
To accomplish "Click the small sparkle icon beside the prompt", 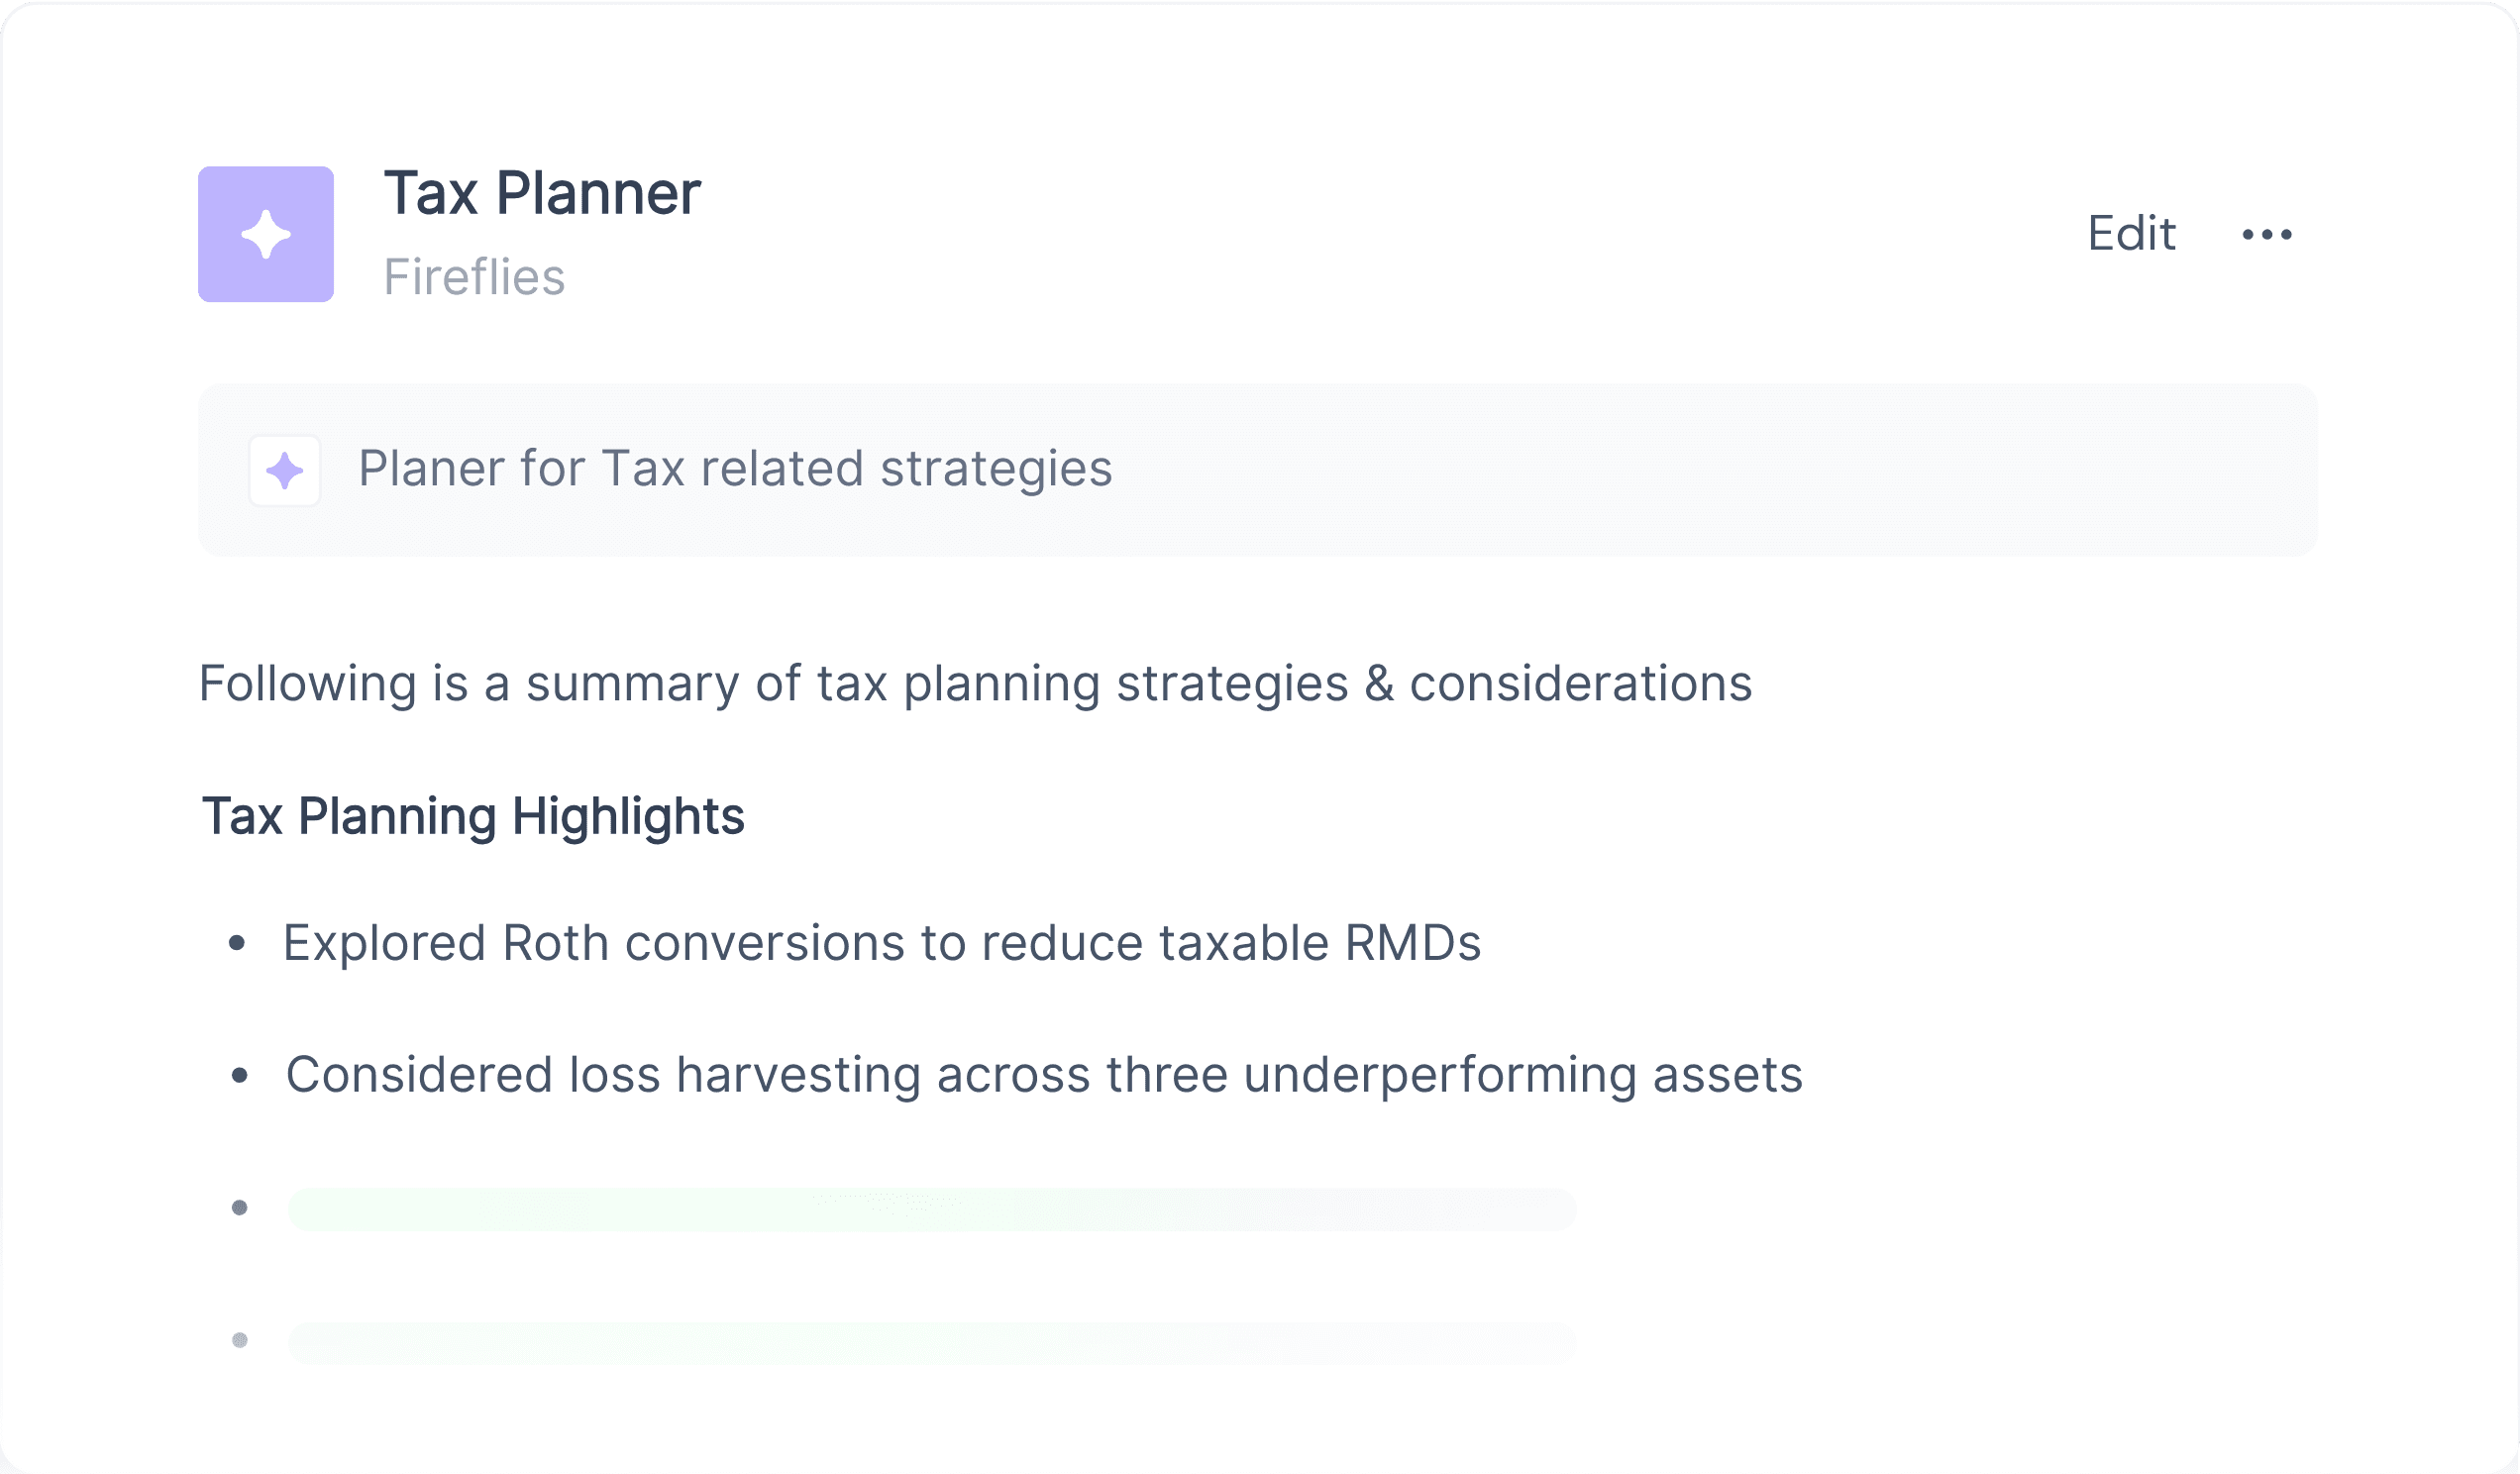I will [x=285, y=470].
